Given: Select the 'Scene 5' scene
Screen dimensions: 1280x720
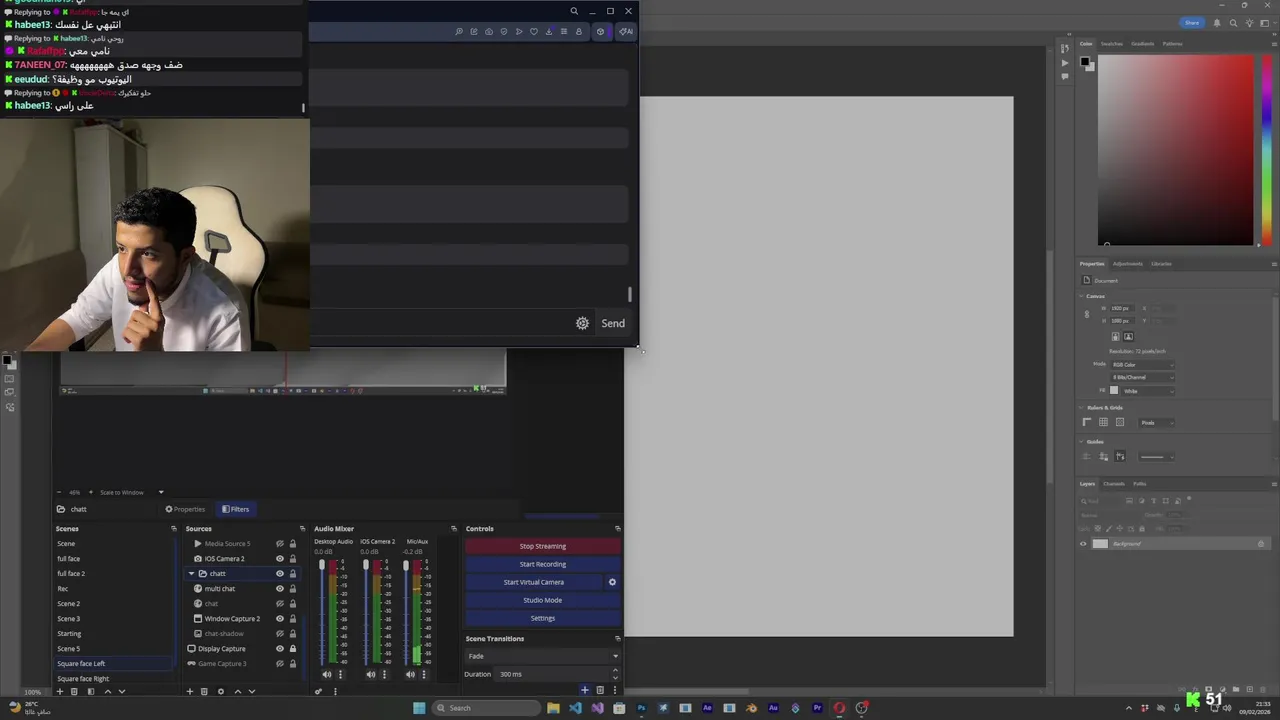Looking at the screenshot, I should [115, 649].
